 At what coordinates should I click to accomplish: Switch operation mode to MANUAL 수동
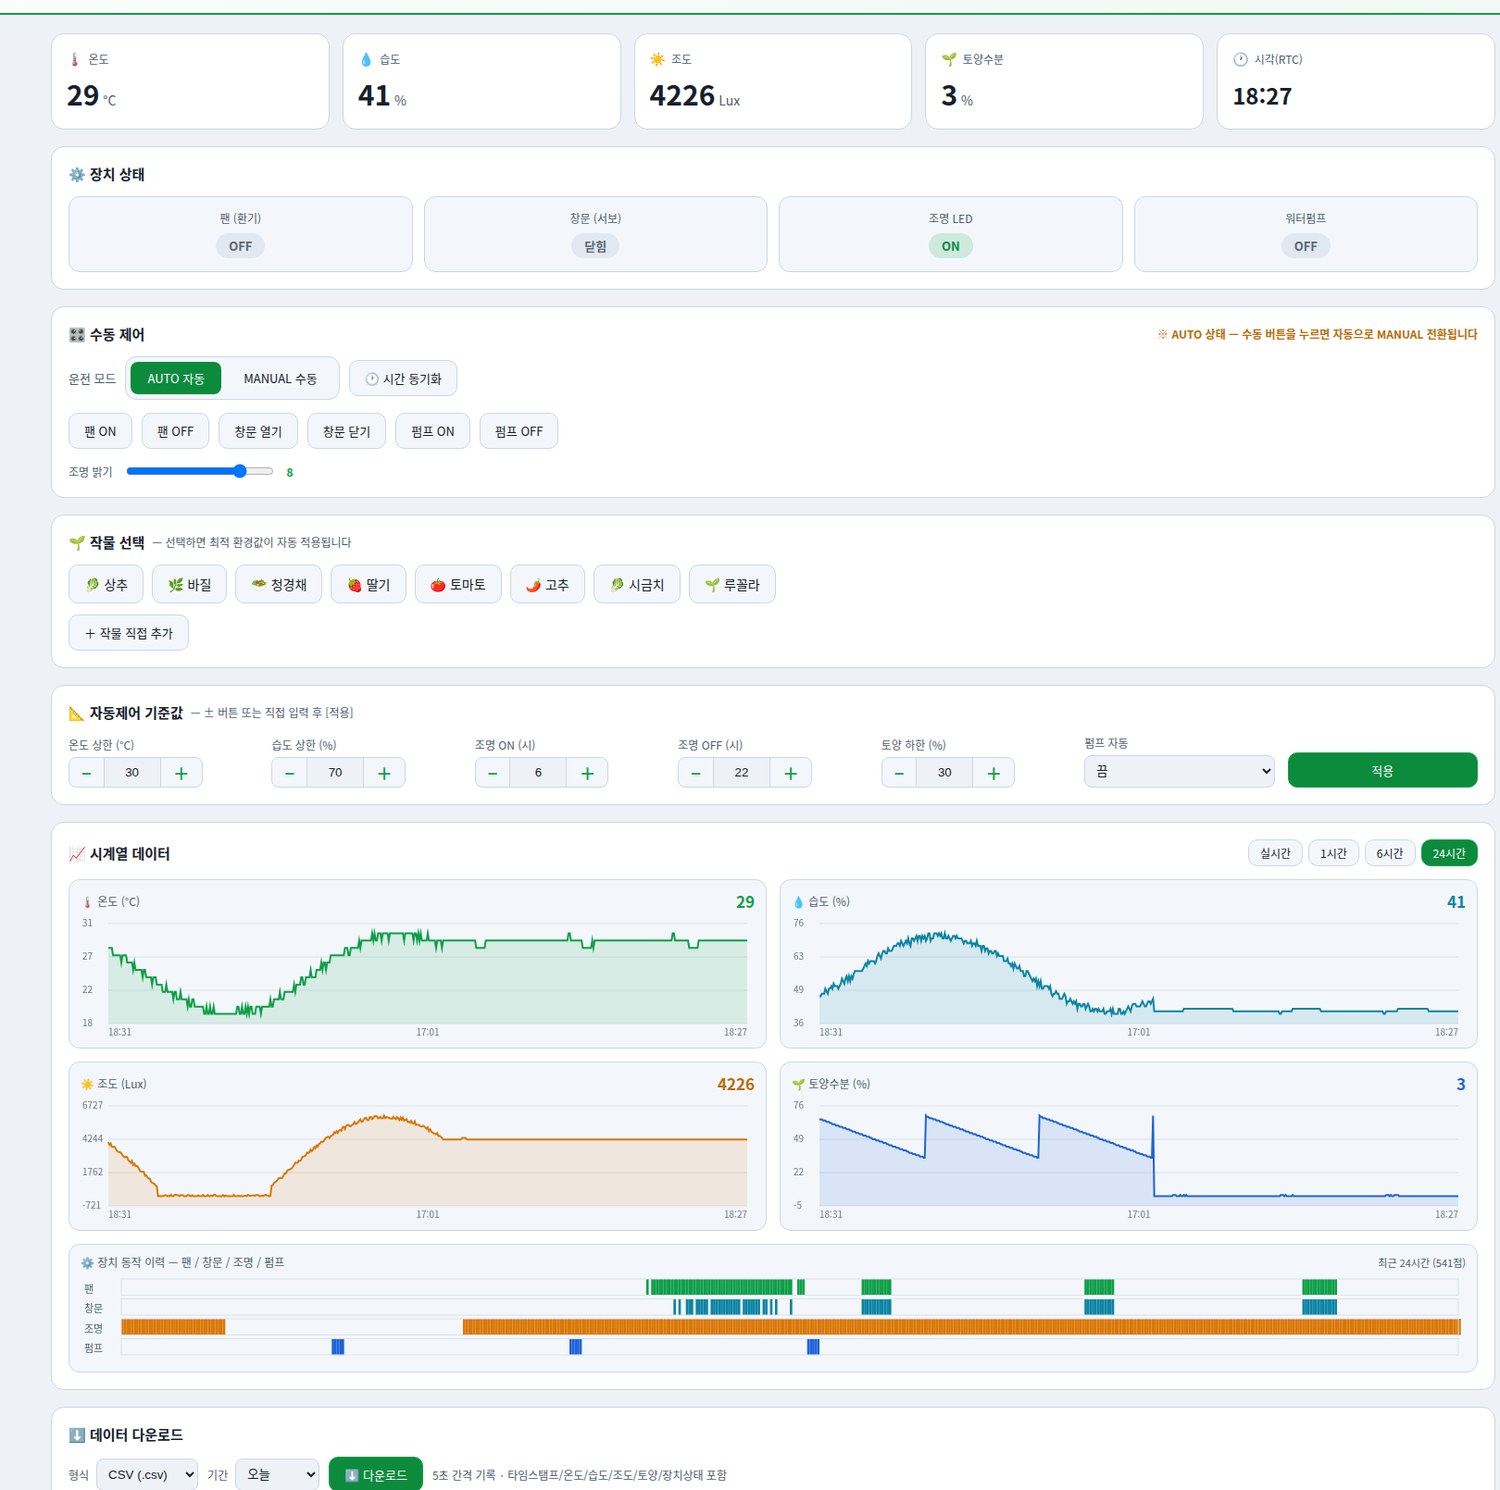280,379
